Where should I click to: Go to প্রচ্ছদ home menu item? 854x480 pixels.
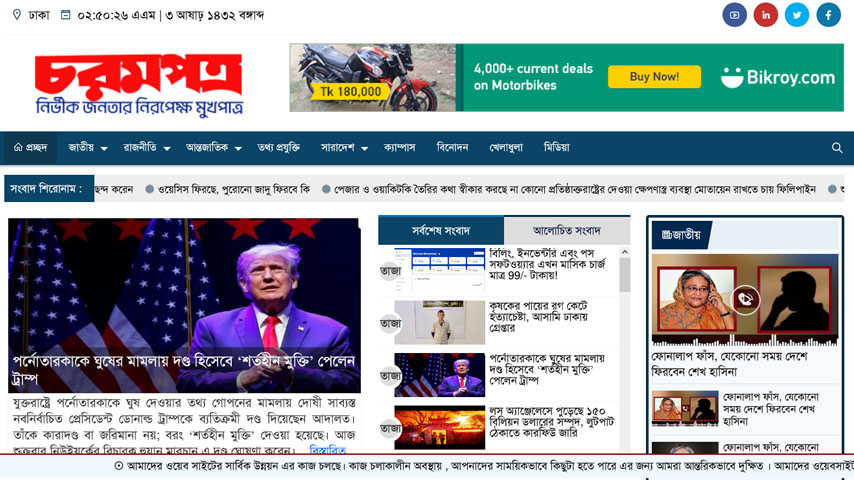[x=30, y=147]
